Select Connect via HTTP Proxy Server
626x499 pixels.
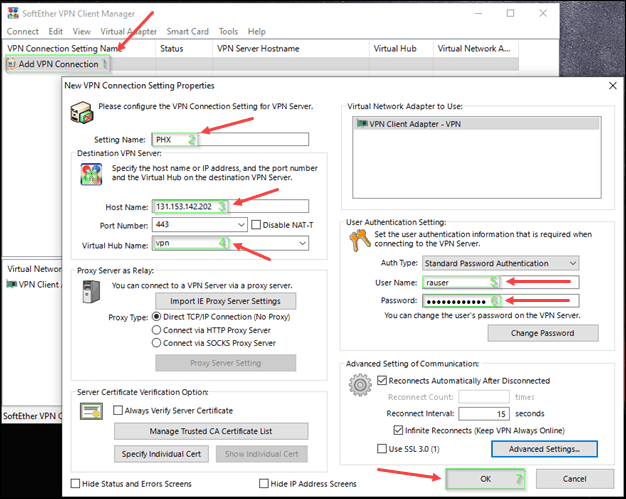(x=156, y=330)
